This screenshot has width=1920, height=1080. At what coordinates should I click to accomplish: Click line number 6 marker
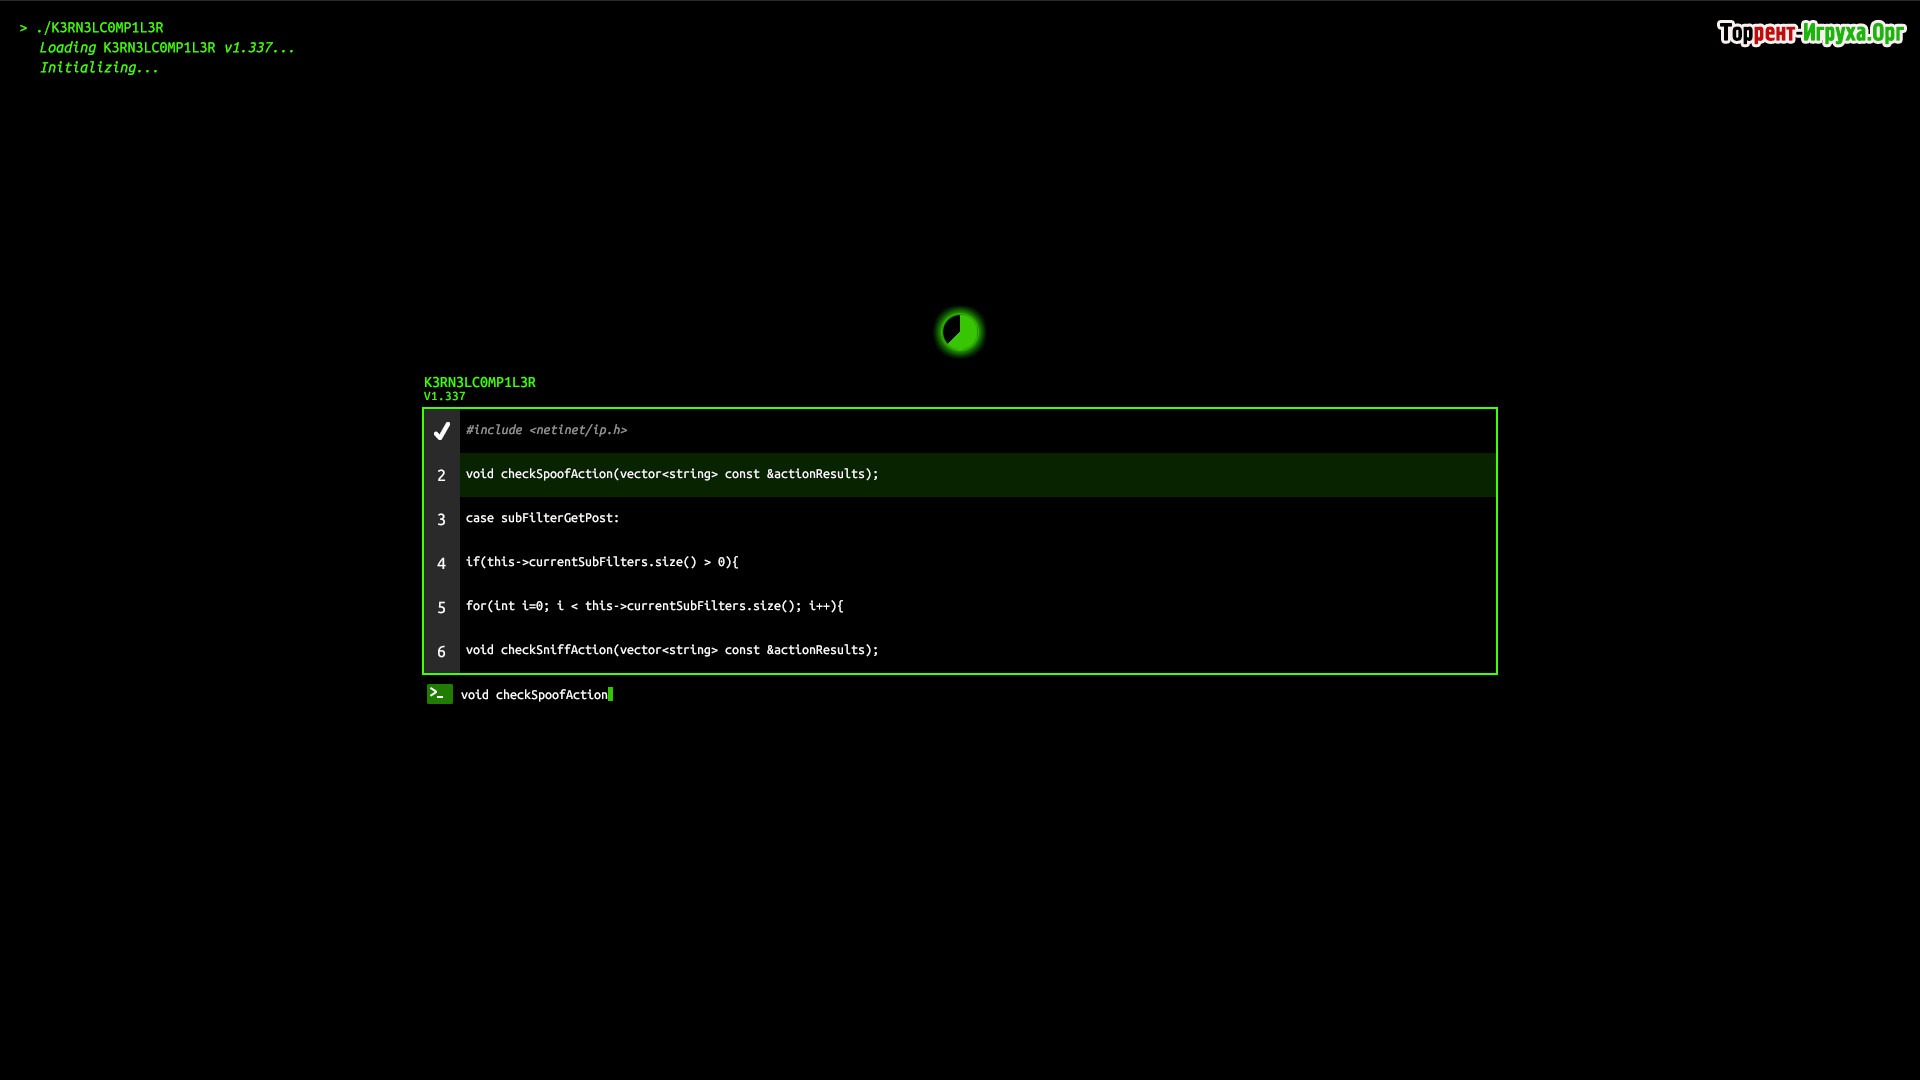coord(441,651)
